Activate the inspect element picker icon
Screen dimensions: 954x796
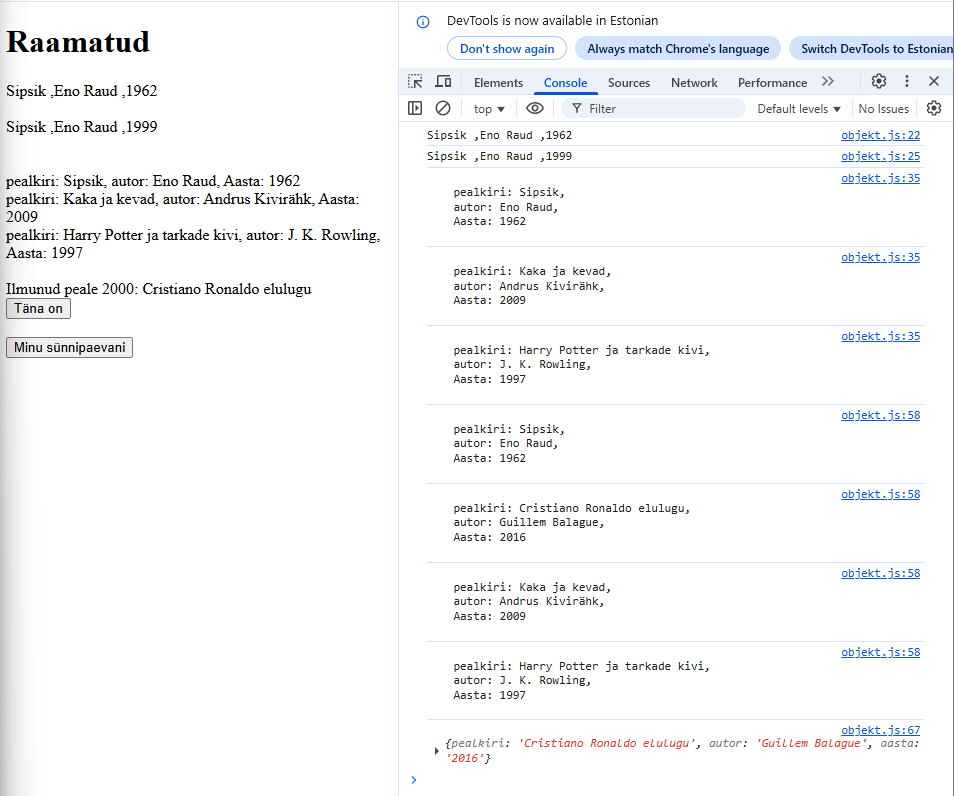point(415,82)
